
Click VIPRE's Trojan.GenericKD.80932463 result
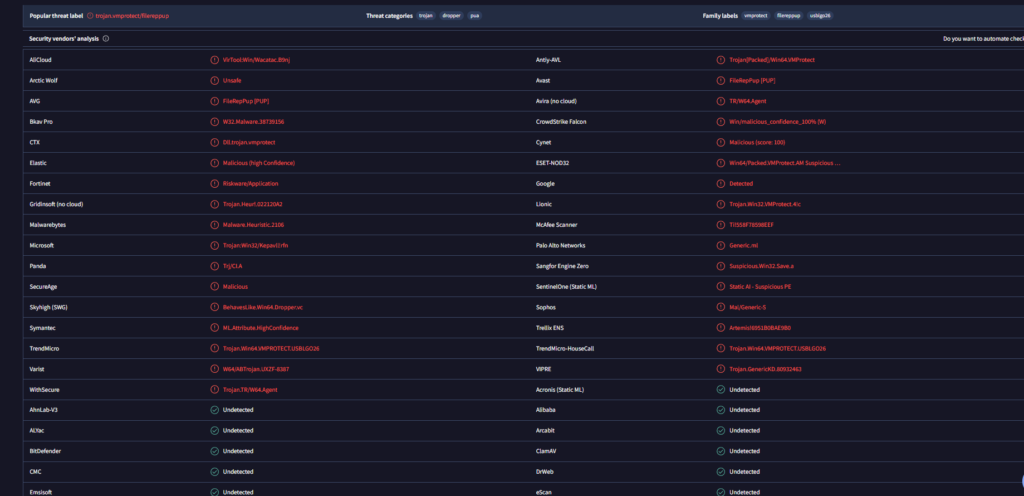[x=765, y=369]
